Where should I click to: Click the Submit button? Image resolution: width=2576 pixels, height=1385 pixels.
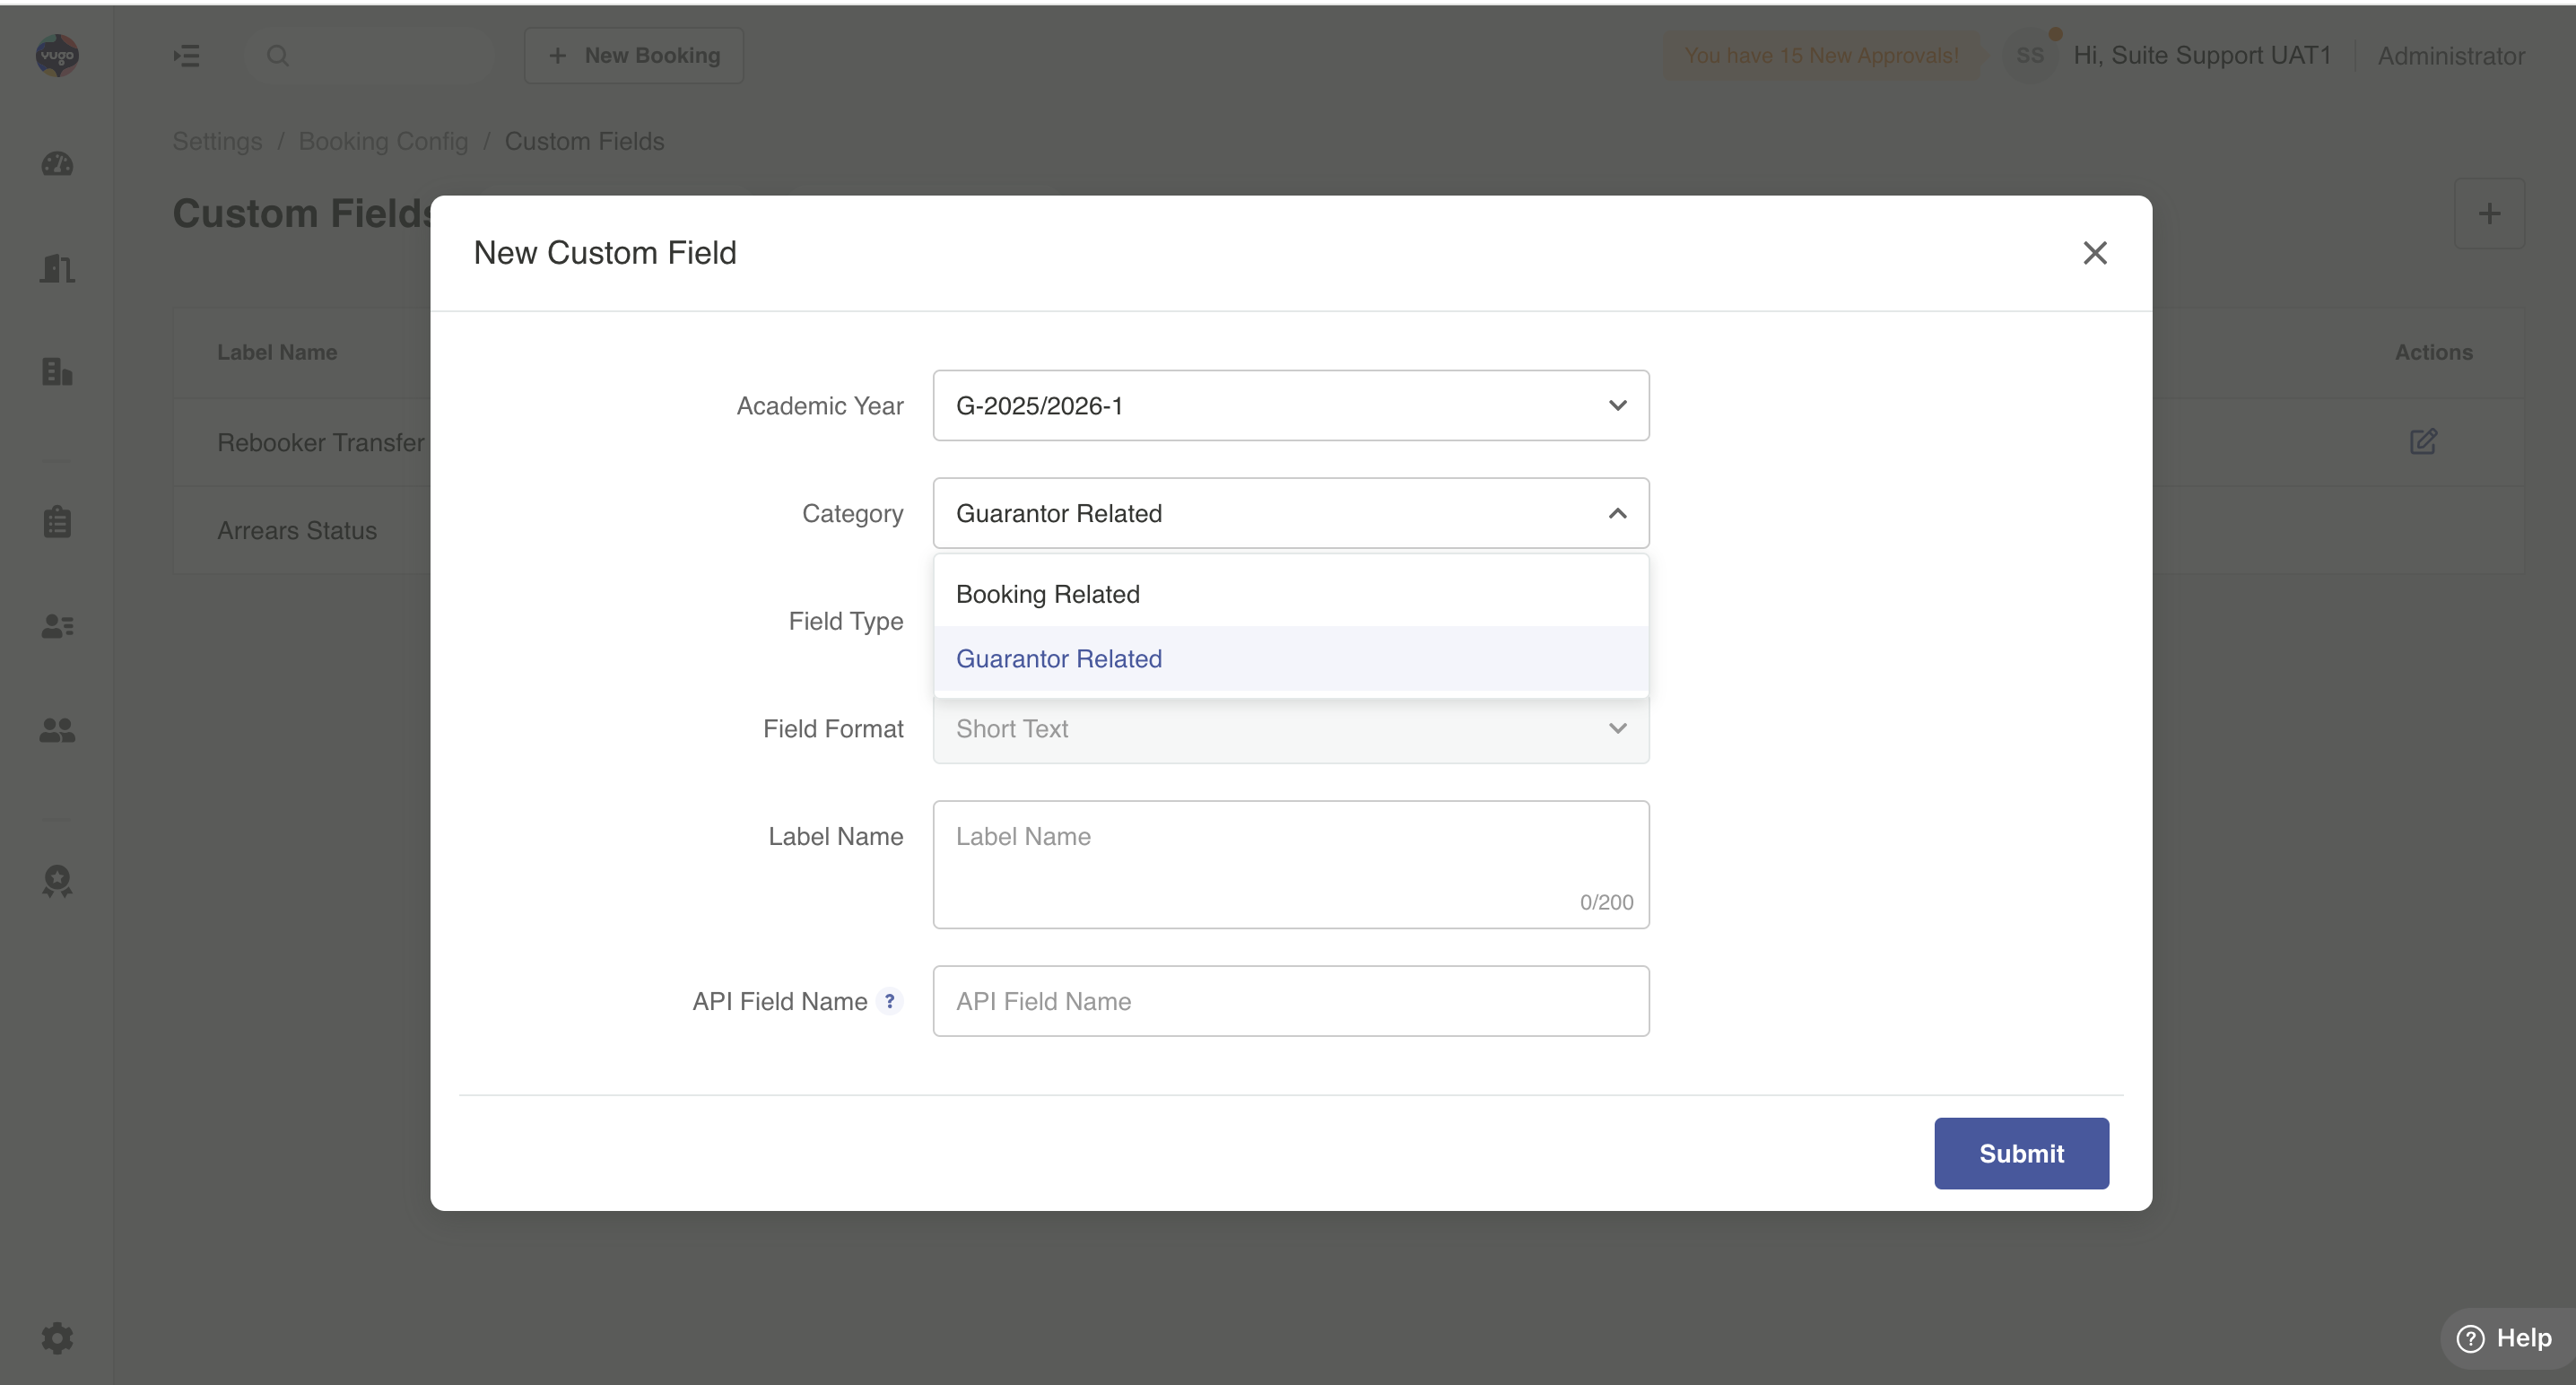pyautogui.click(x=2020, y=1153)
